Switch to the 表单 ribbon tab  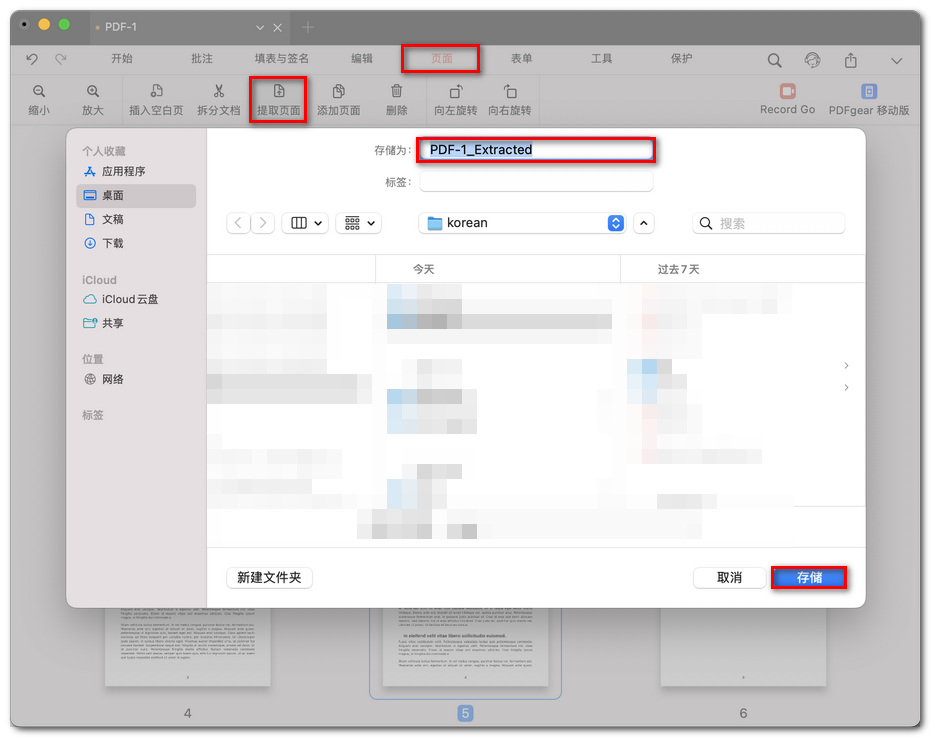click(521, 59)
